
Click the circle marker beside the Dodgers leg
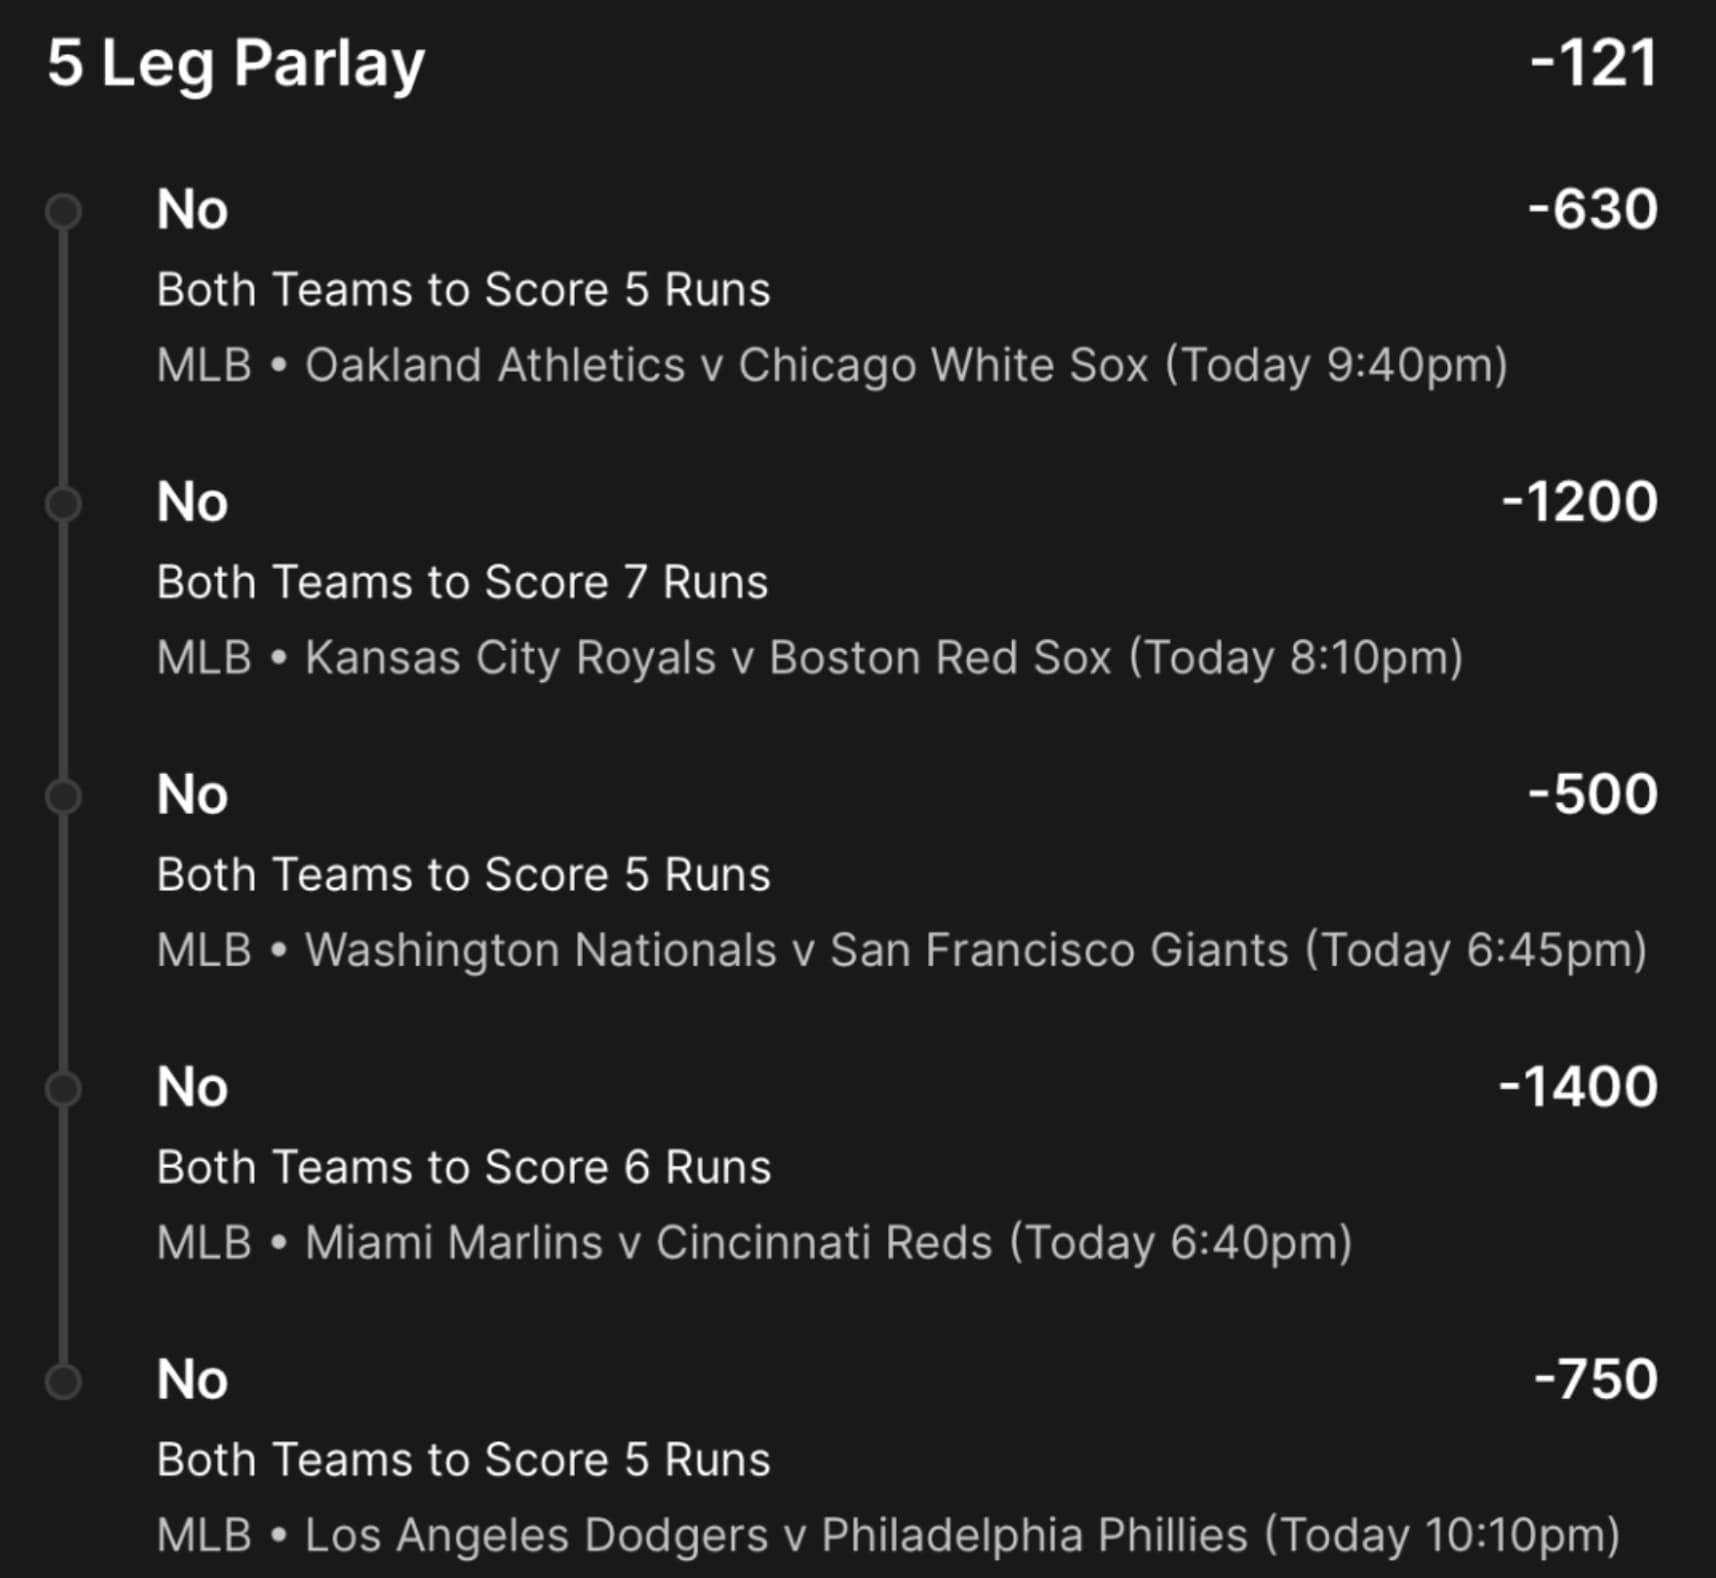pyautogui.click(x=63, y=1381)
